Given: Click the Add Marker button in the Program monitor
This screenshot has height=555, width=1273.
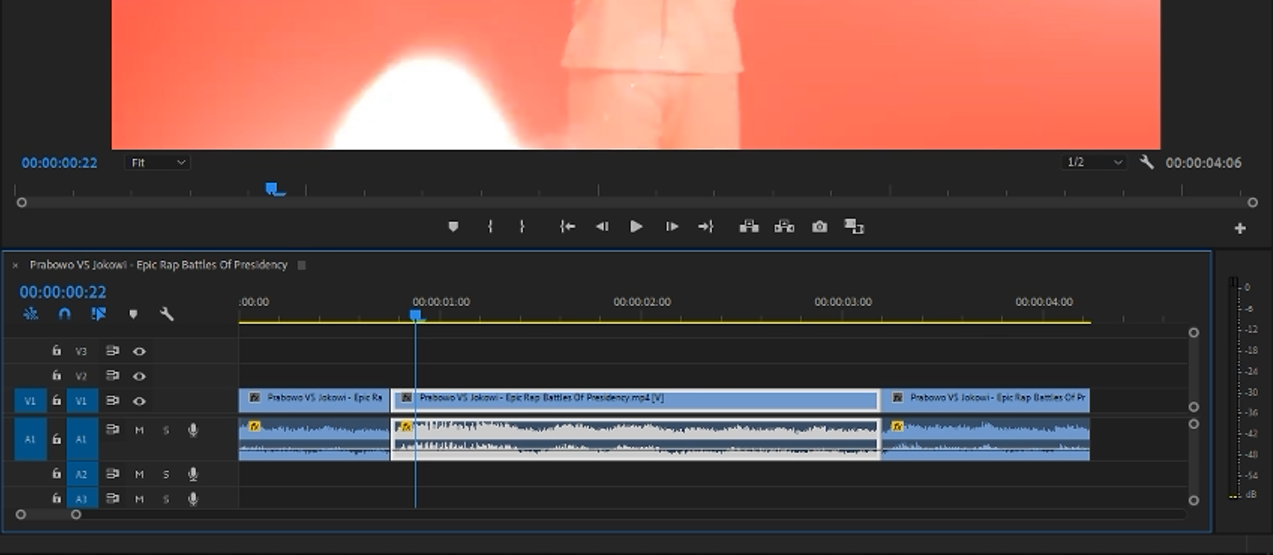Looking at the screenshot, I should coord(453,227).
